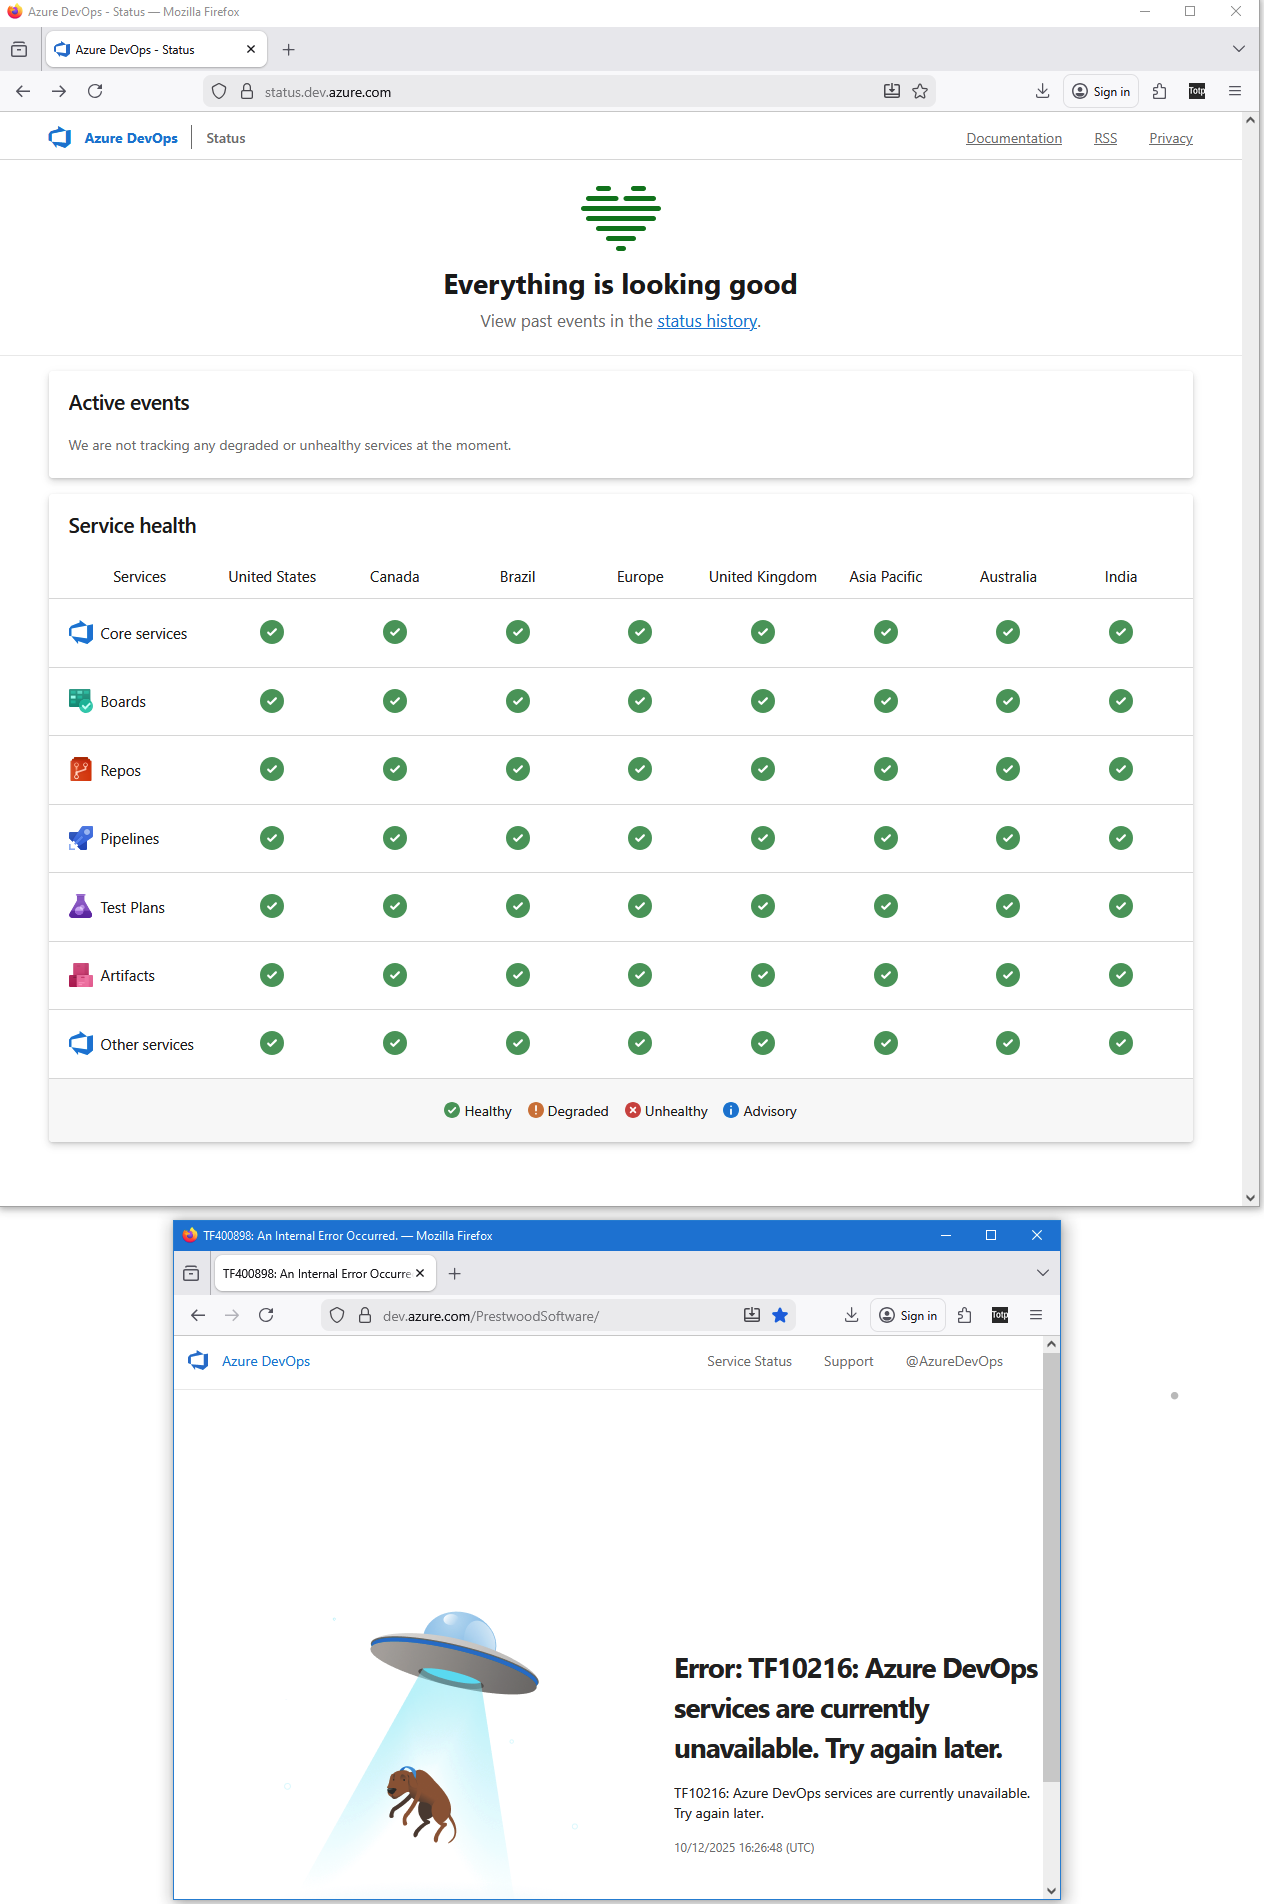
Task: Click @AzureDevOps link on error page
Action: click(x=954, y=1361)
